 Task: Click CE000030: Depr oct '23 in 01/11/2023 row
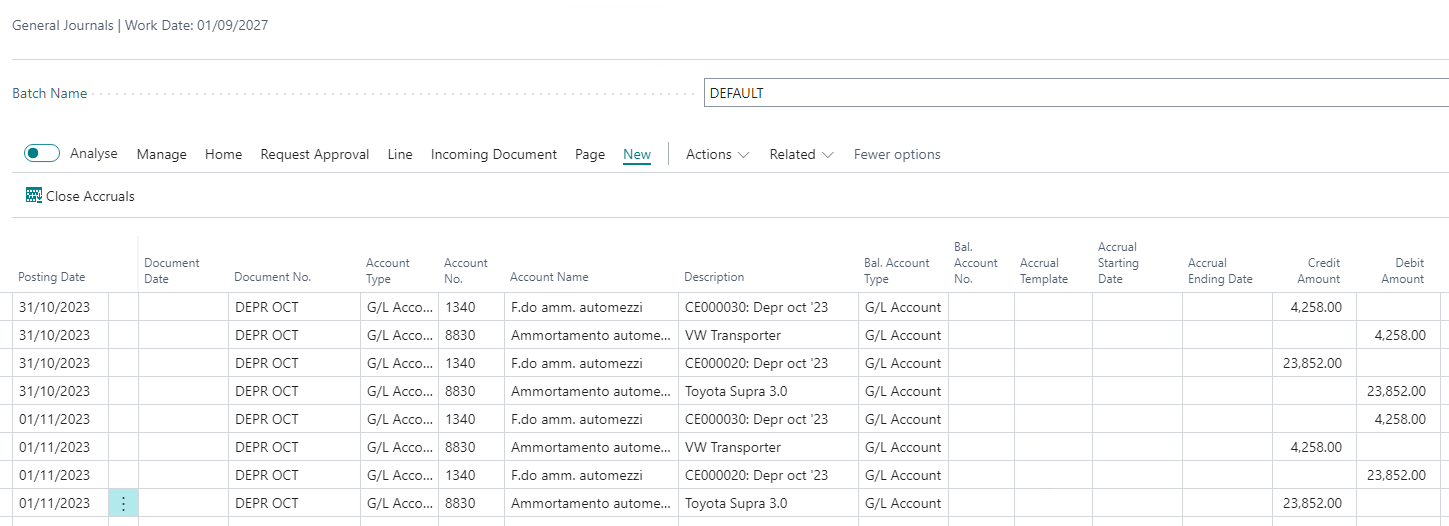point(756,419)
